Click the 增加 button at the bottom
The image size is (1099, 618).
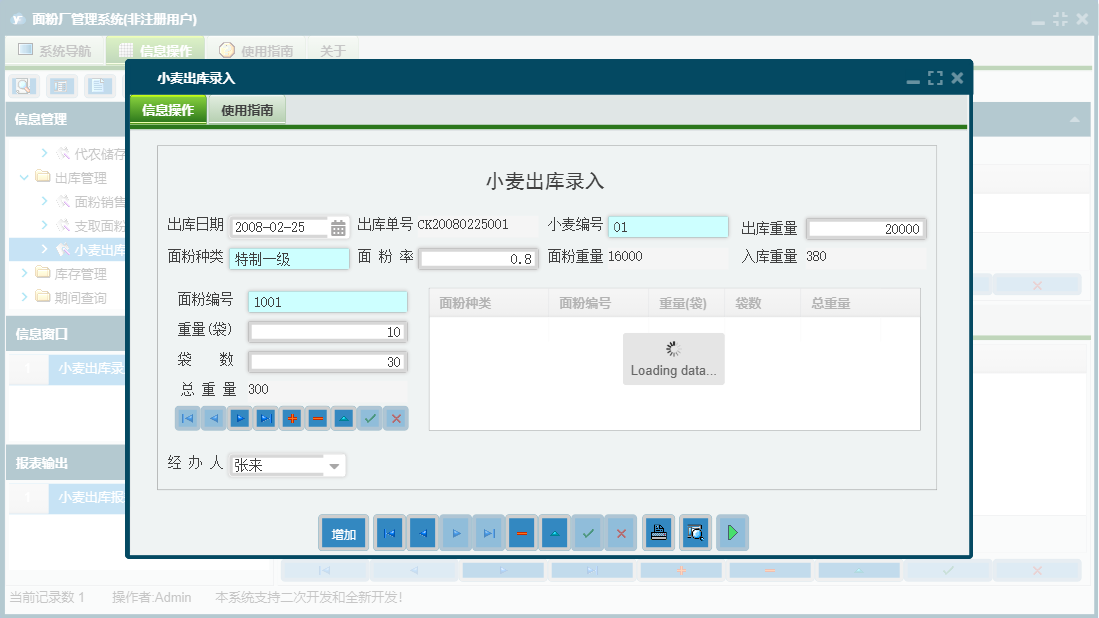343,532
